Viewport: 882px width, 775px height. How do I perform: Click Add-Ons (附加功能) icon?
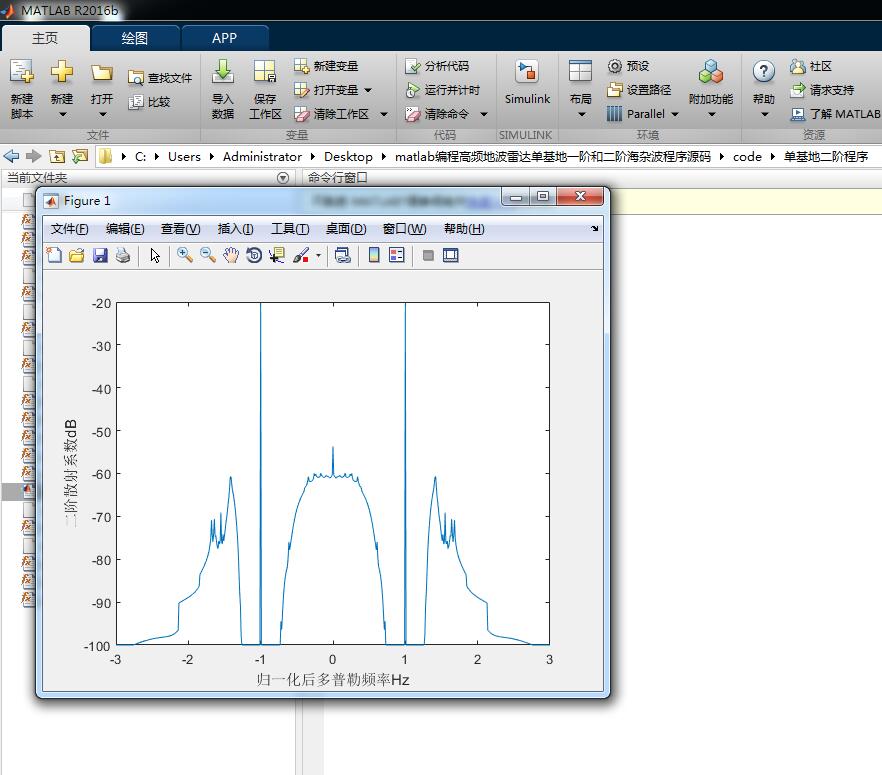(711, 72)
